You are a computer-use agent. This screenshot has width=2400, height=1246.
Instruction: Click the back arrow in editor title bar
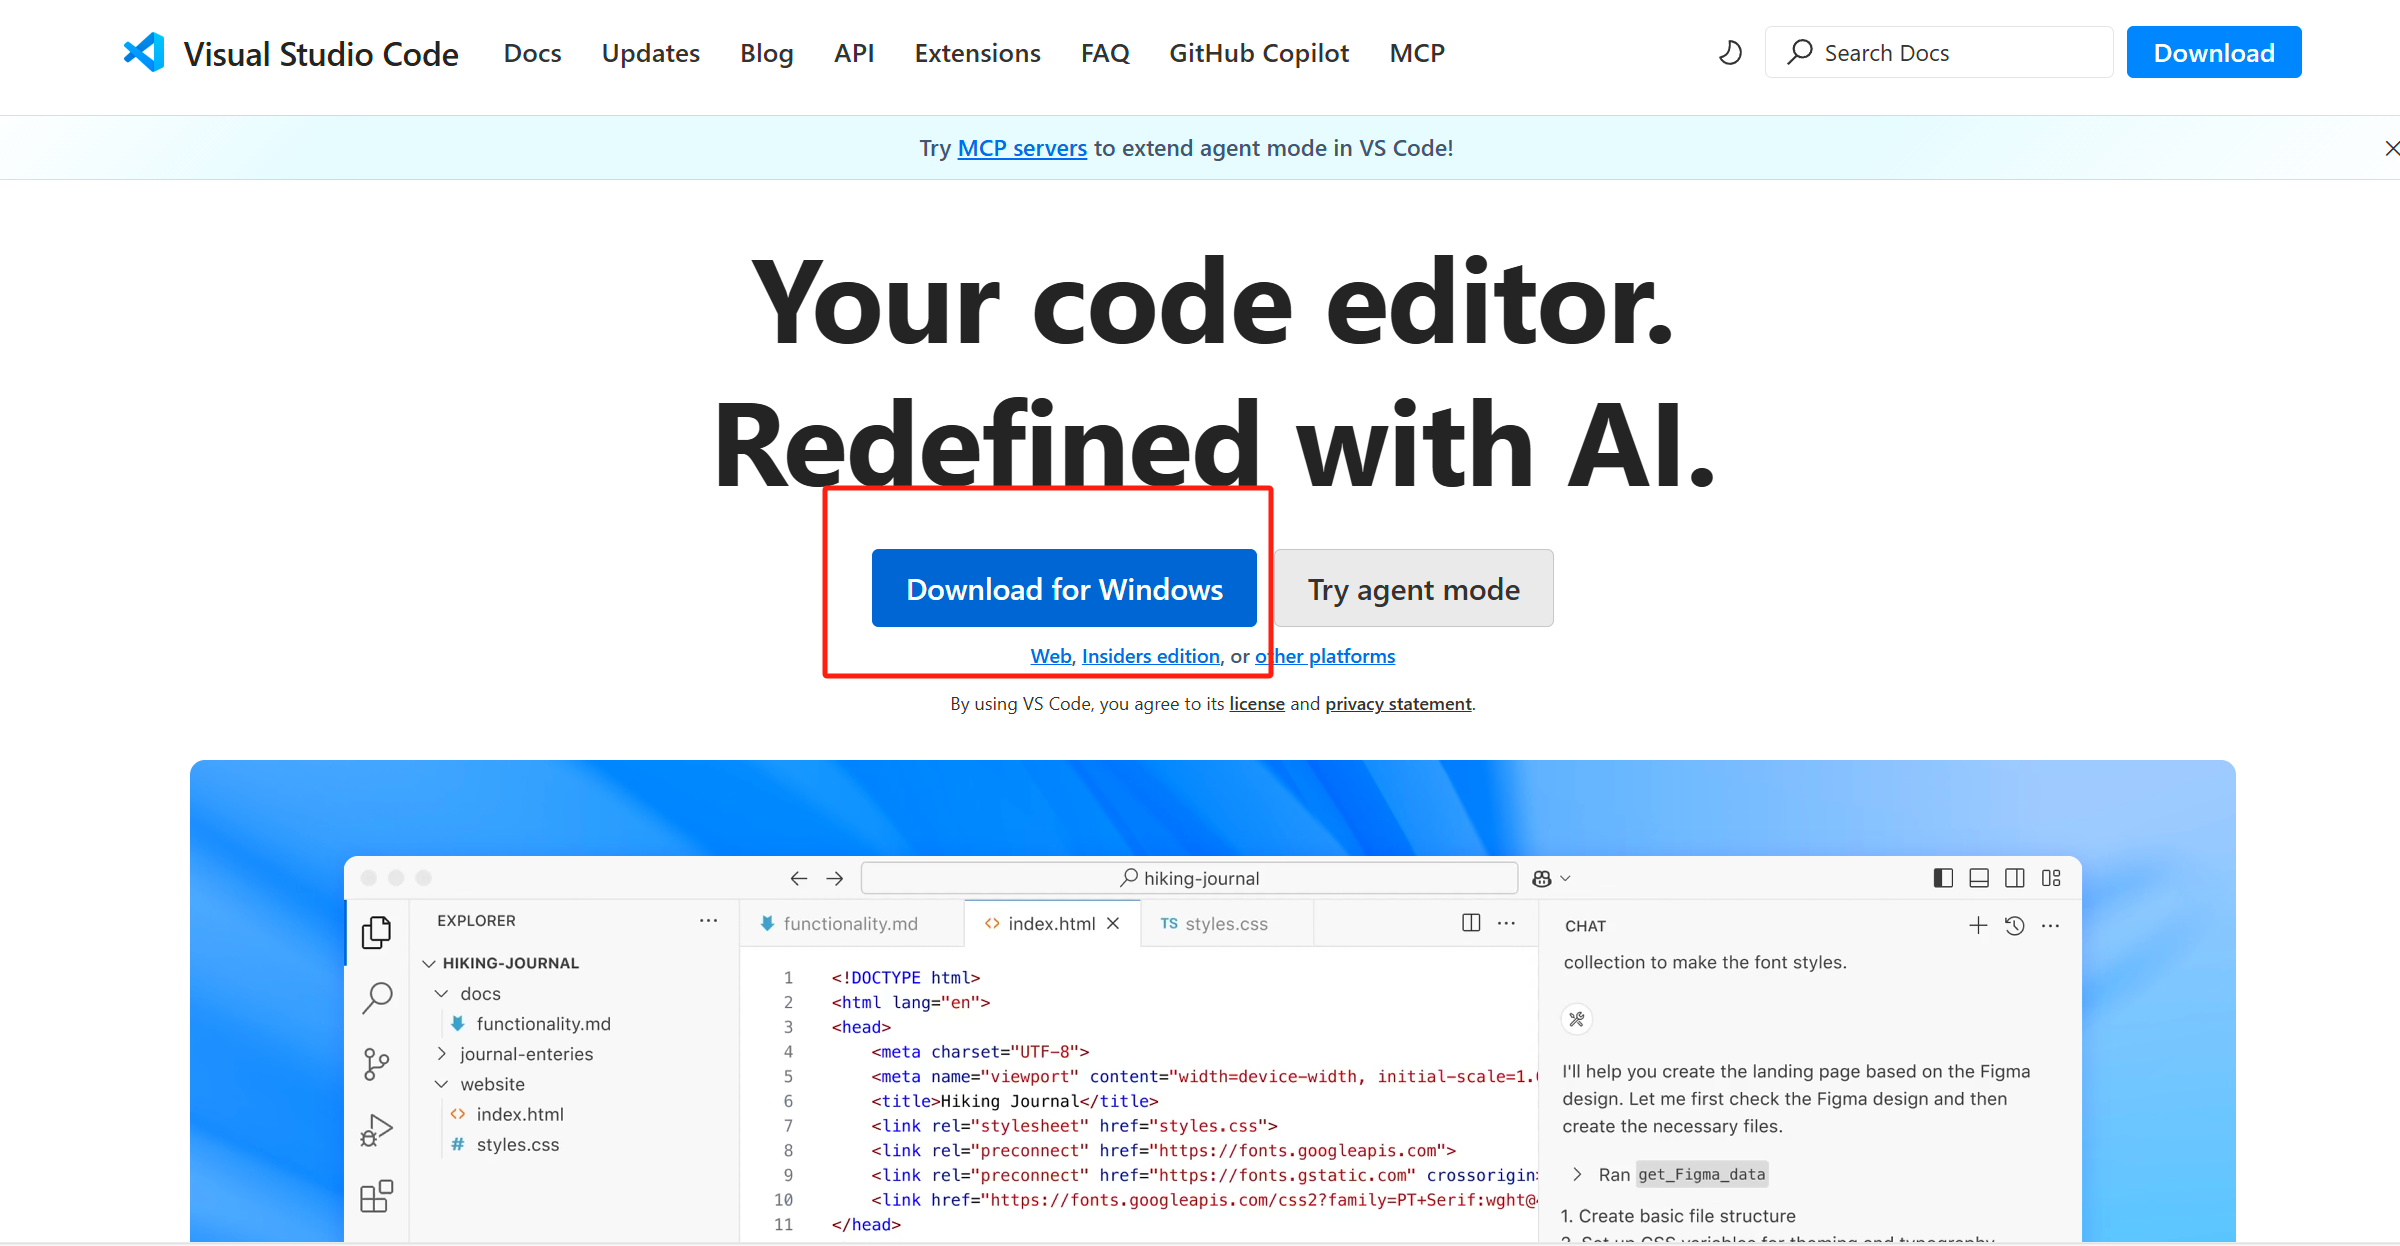click(798, 878)
